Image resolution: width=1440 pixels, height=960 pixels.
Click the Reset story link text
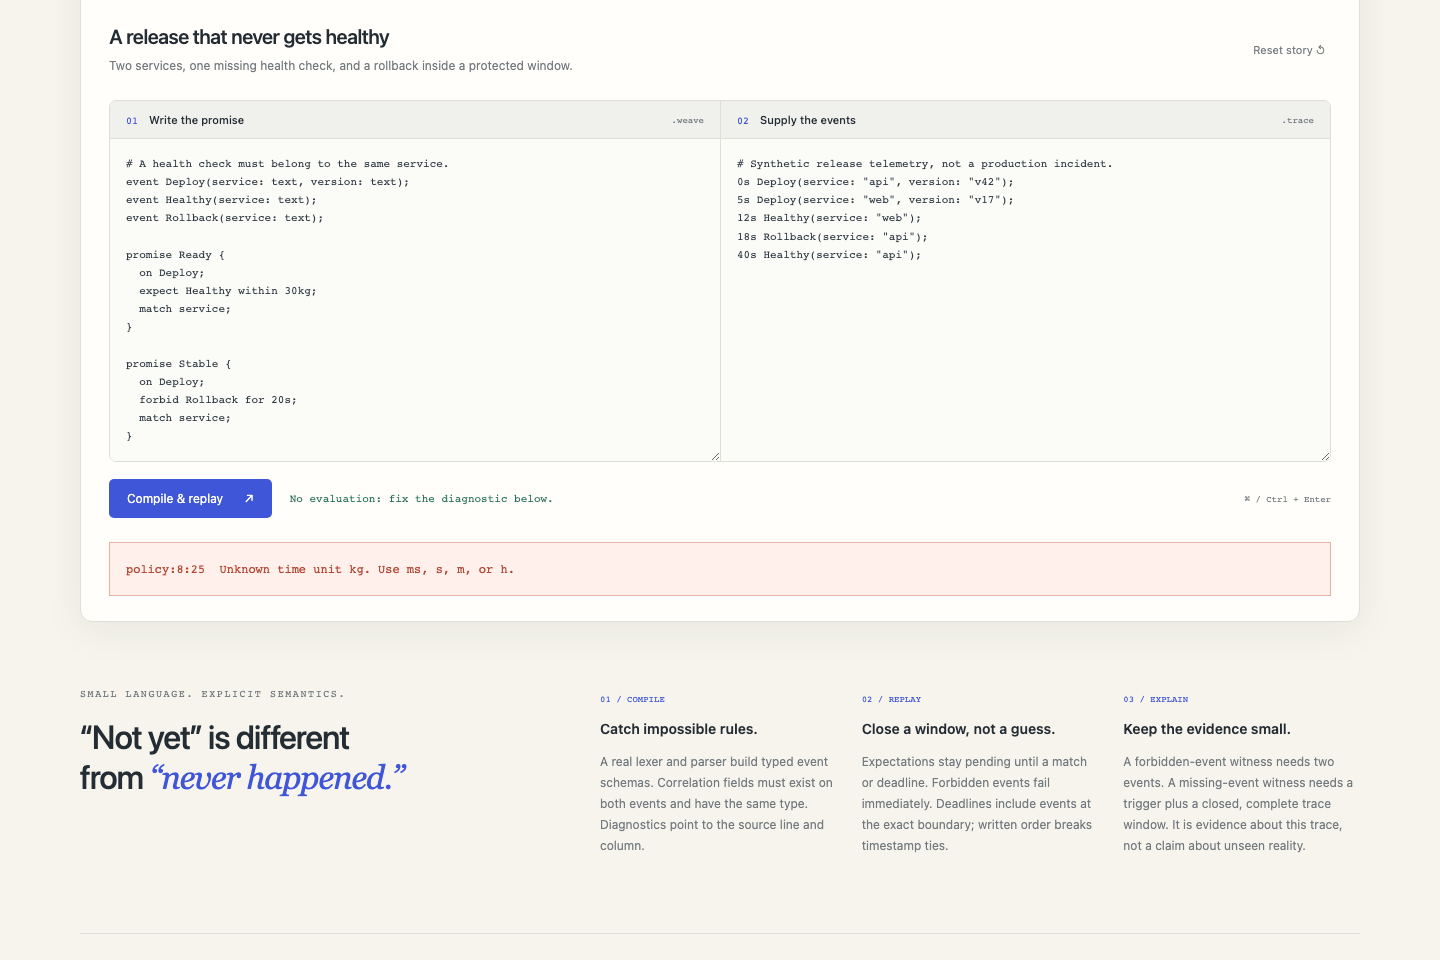[1282, 50]
